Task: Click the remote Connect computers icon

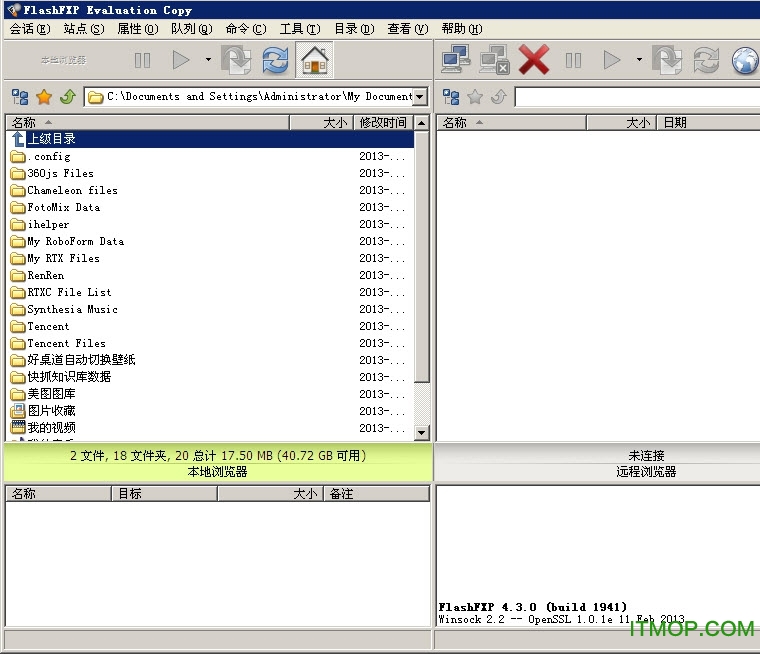Action: pos(456,59)
